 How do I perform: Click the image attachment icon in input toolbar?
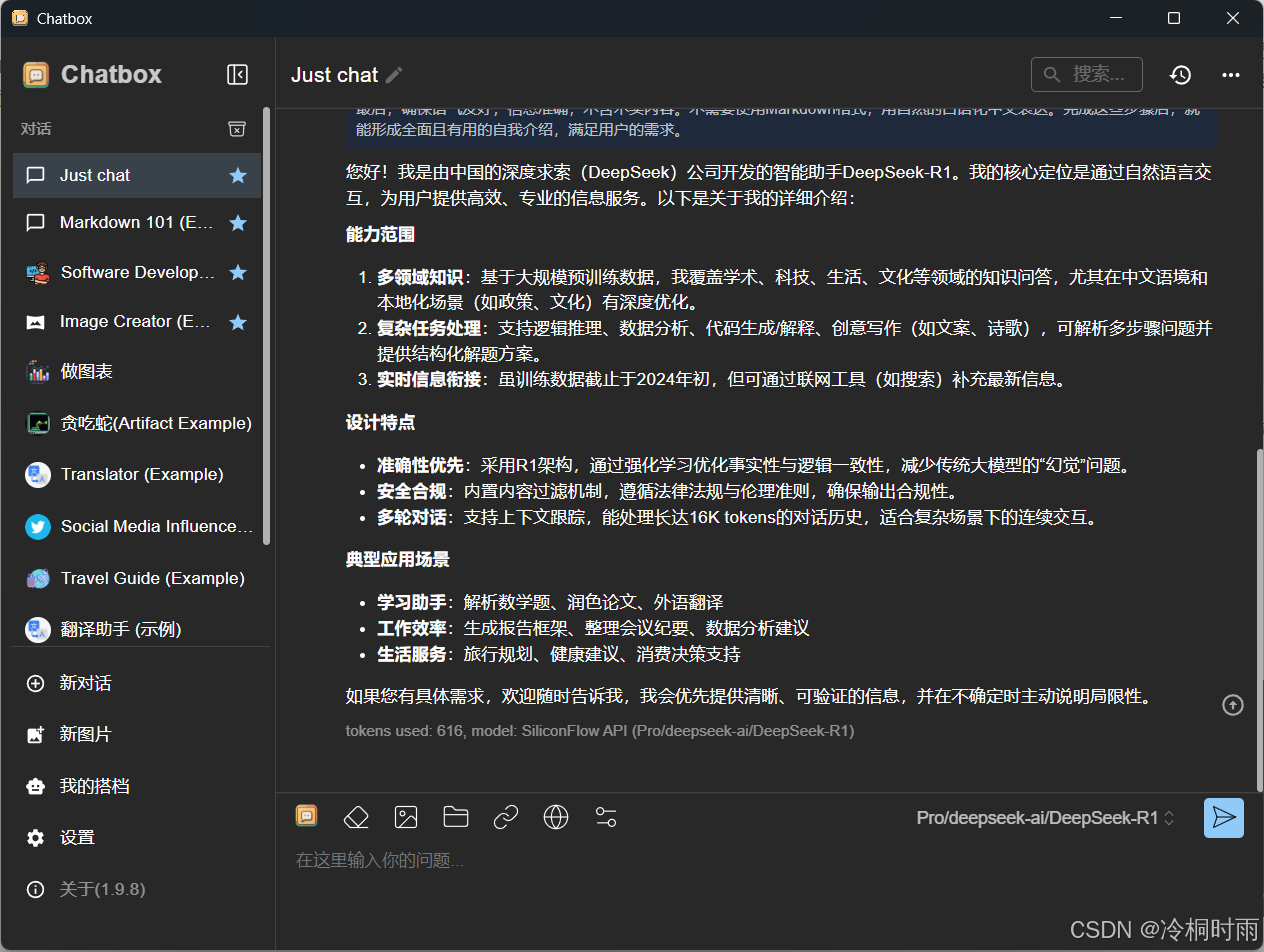pyautogui.click(x=406, y=817)
